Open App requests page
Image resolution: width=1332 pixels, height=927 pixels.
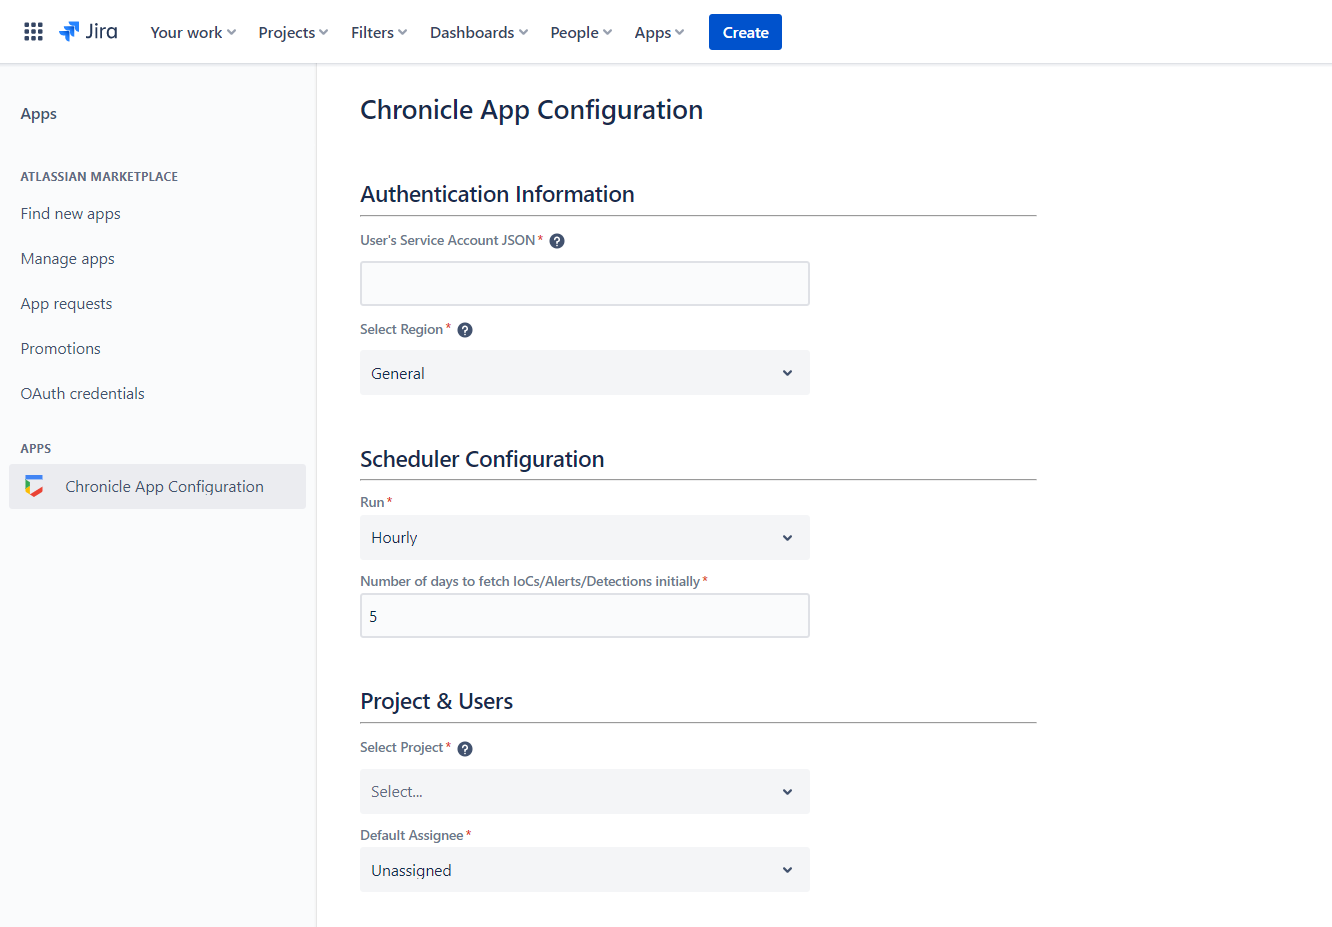coord(66,303)
